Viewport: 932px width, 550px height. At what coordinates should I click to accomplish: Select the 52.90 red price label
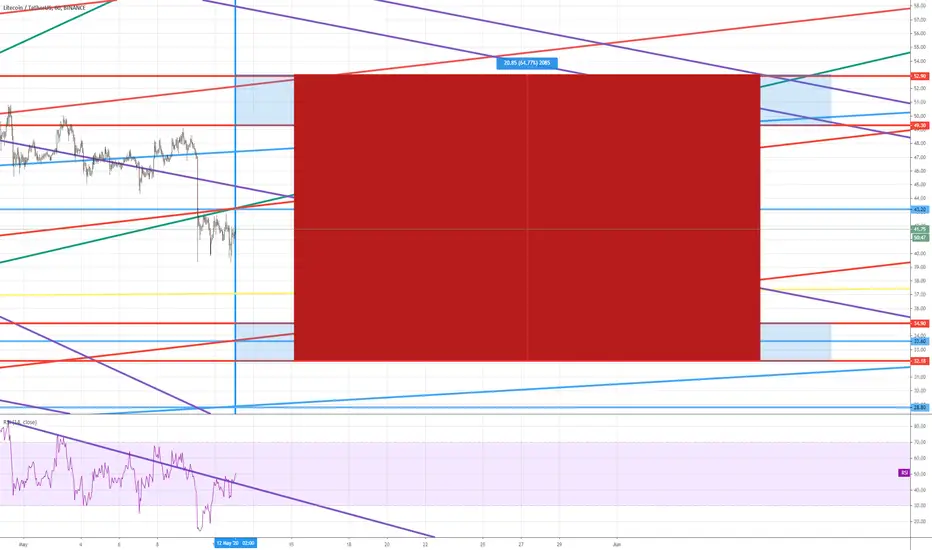(x=920, y=76)
